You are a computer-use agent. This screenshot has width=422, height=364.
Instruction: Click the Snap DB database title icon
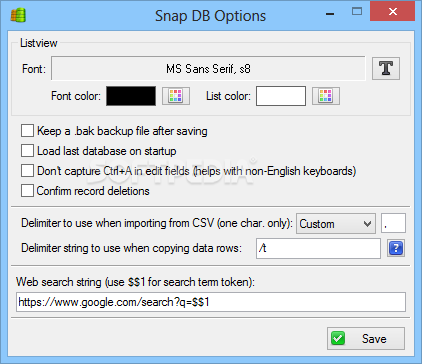(x=18, y=15)
